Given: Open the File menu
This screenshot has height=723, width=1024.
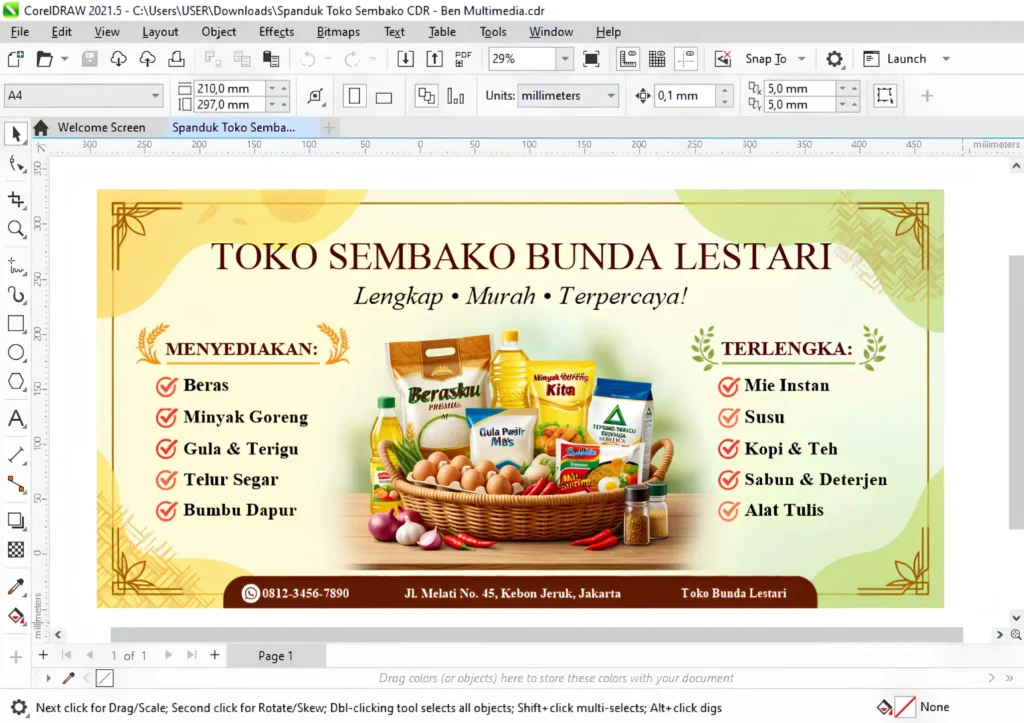Looking at the screenshot, I should [20, 31].
